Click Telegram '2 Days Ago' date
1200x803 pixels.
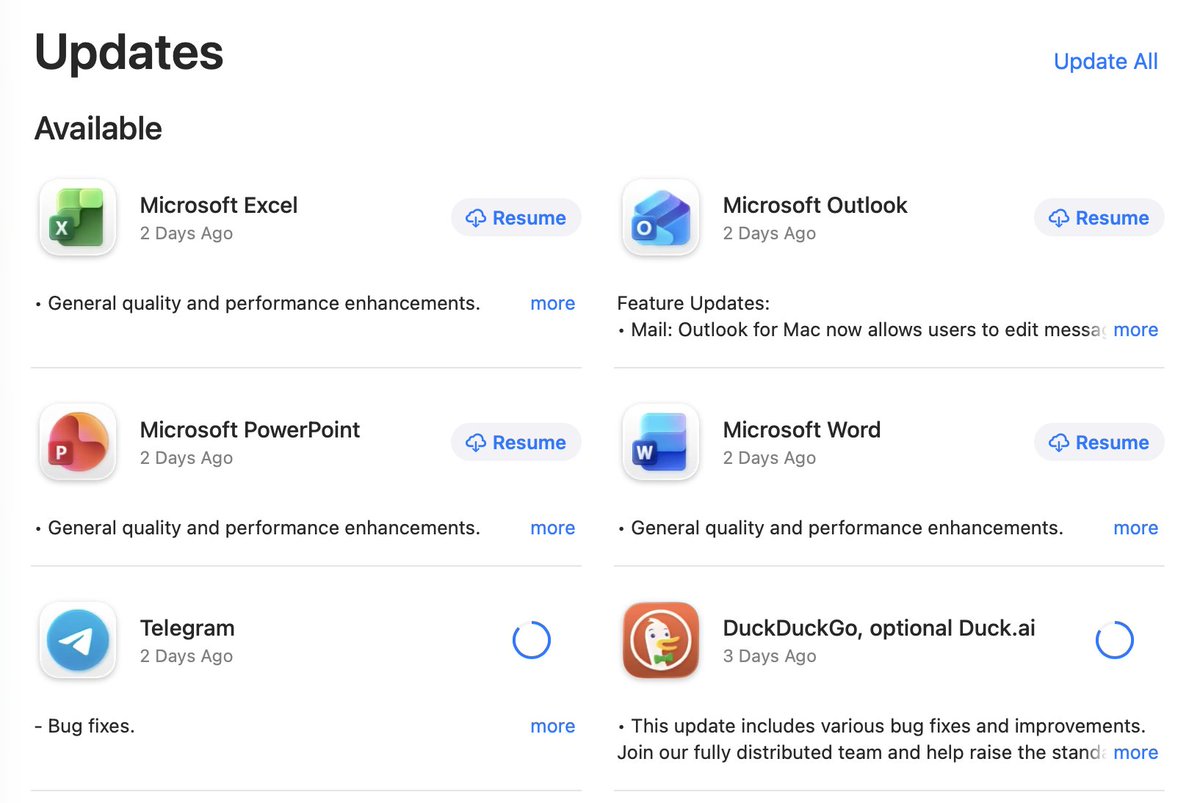[186, 656]
